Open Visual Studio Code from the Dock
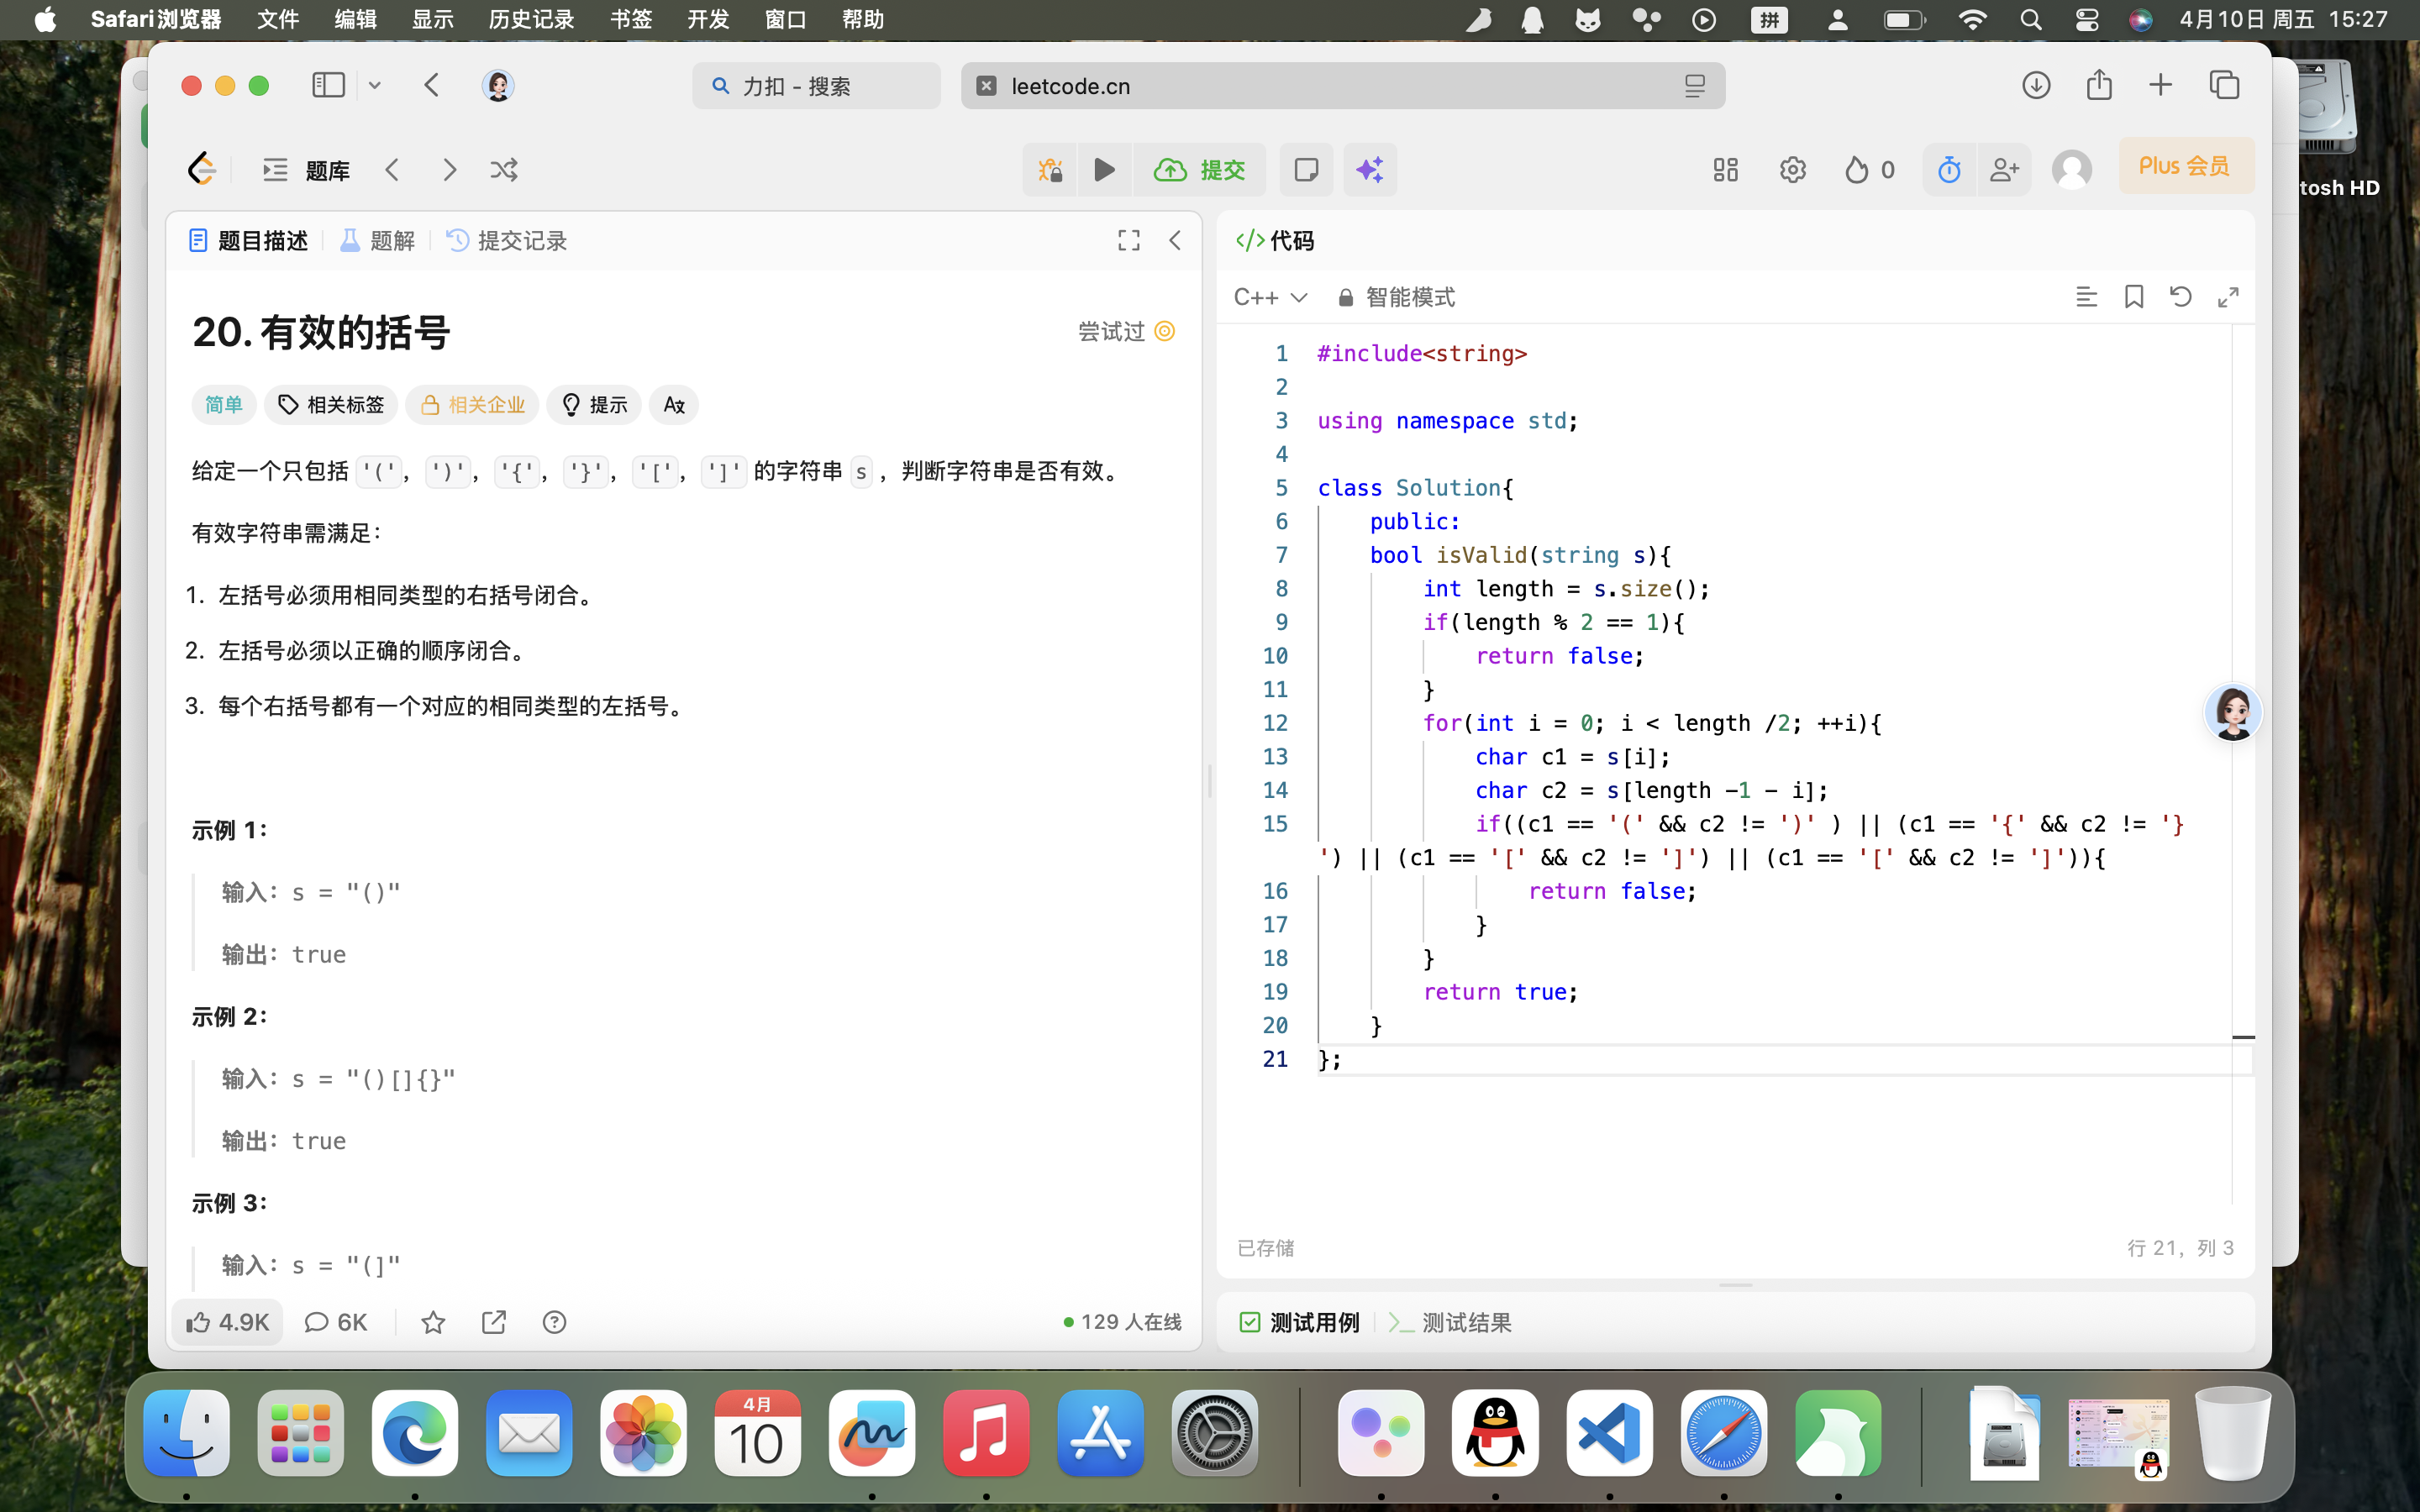2420x1512 pixels. [1609, 1432]
